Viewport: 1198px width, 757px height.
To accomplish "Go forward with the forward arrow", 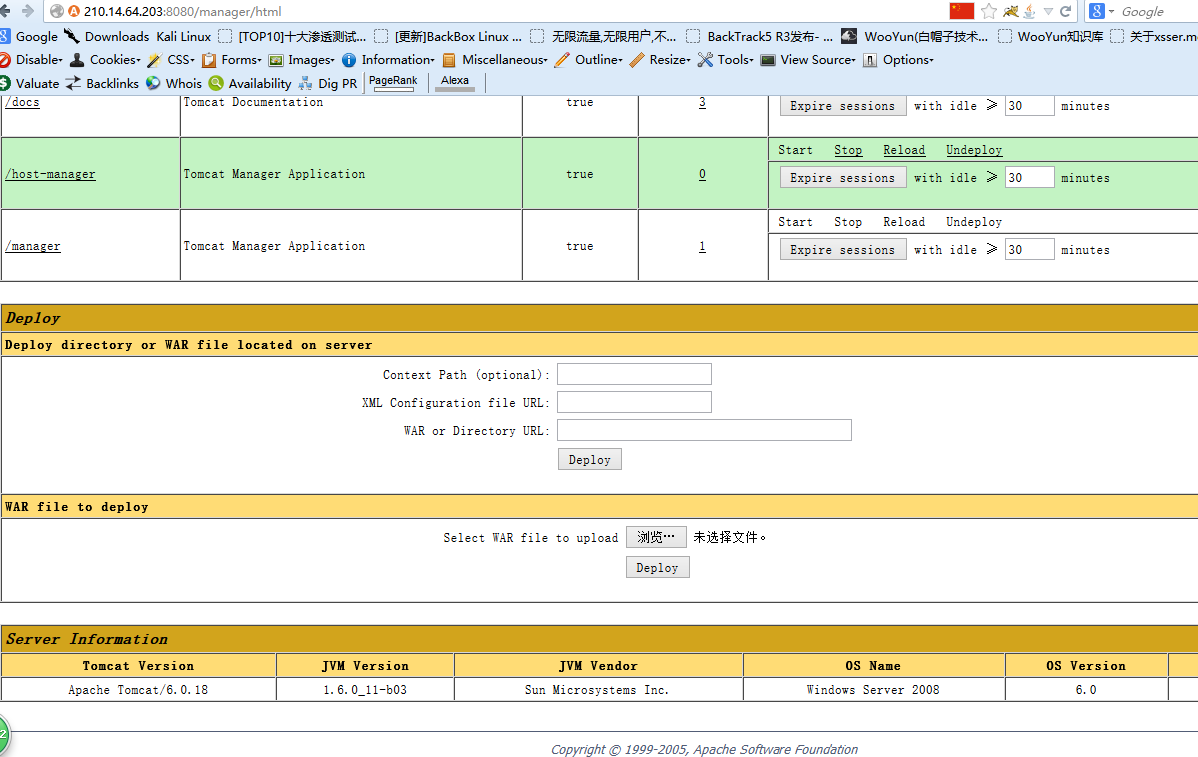I will click(x=28, y=11).
